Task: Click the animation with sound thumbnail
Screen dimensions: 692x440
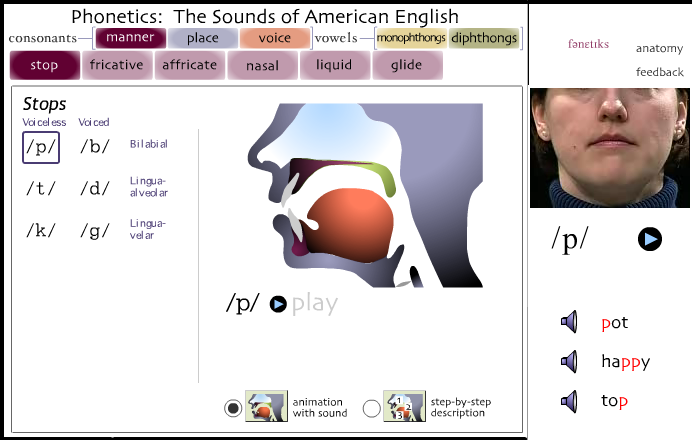Action: (x=266, y=406)
